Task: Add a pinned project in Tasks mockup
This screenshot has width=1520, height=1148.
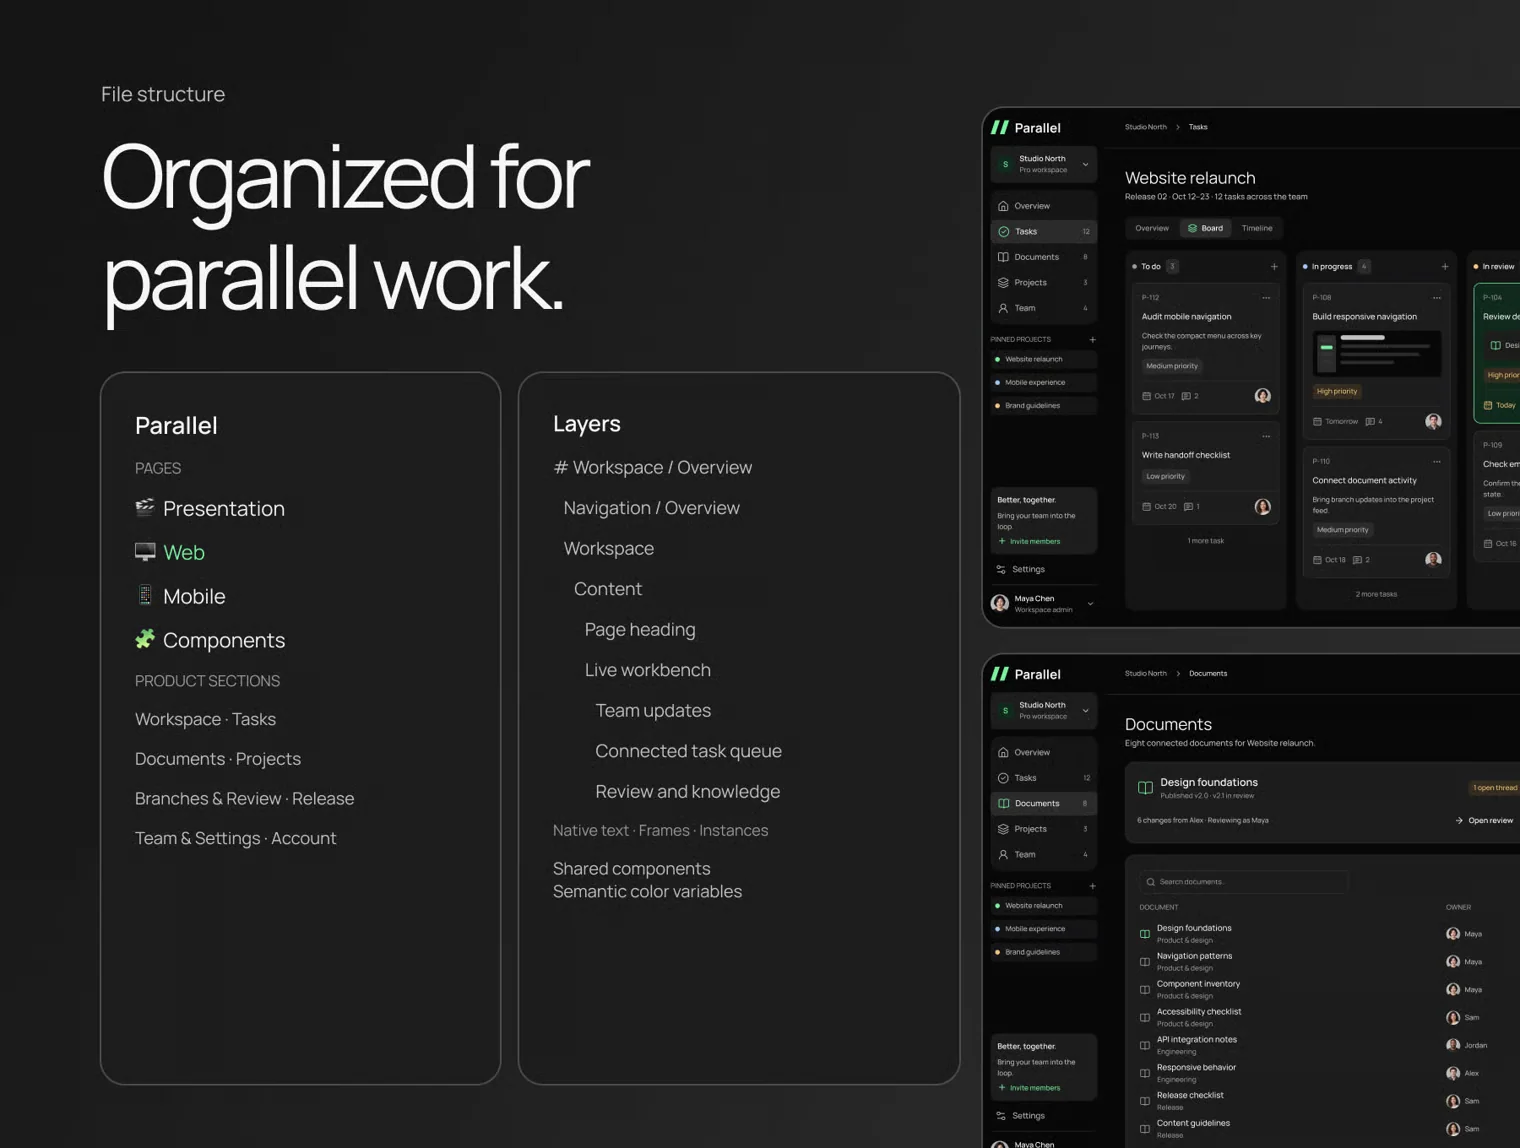Action: point(1092,340)
